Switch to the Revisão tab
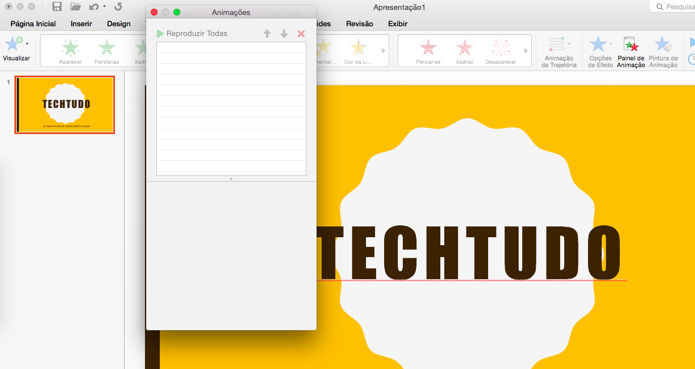 click(359, 24)
